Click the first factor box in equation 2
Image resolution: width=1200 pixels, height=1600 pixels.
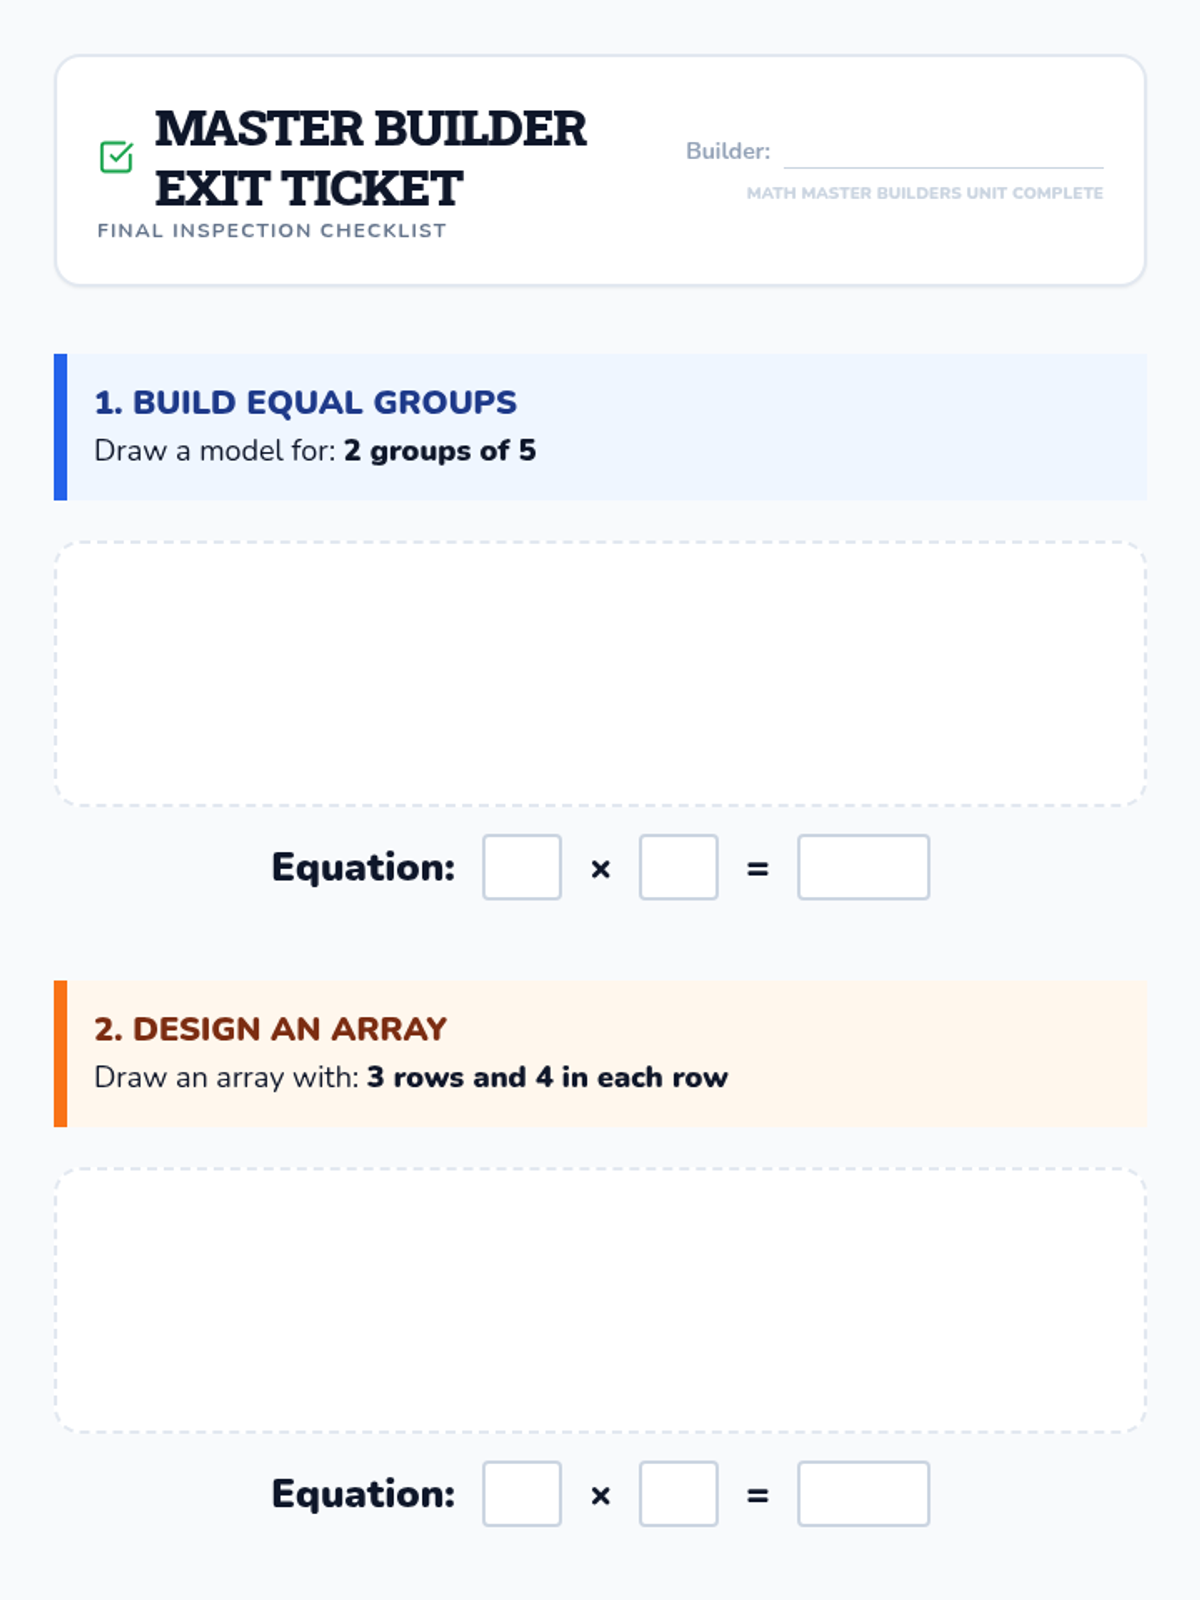[x=522, y=1494]
